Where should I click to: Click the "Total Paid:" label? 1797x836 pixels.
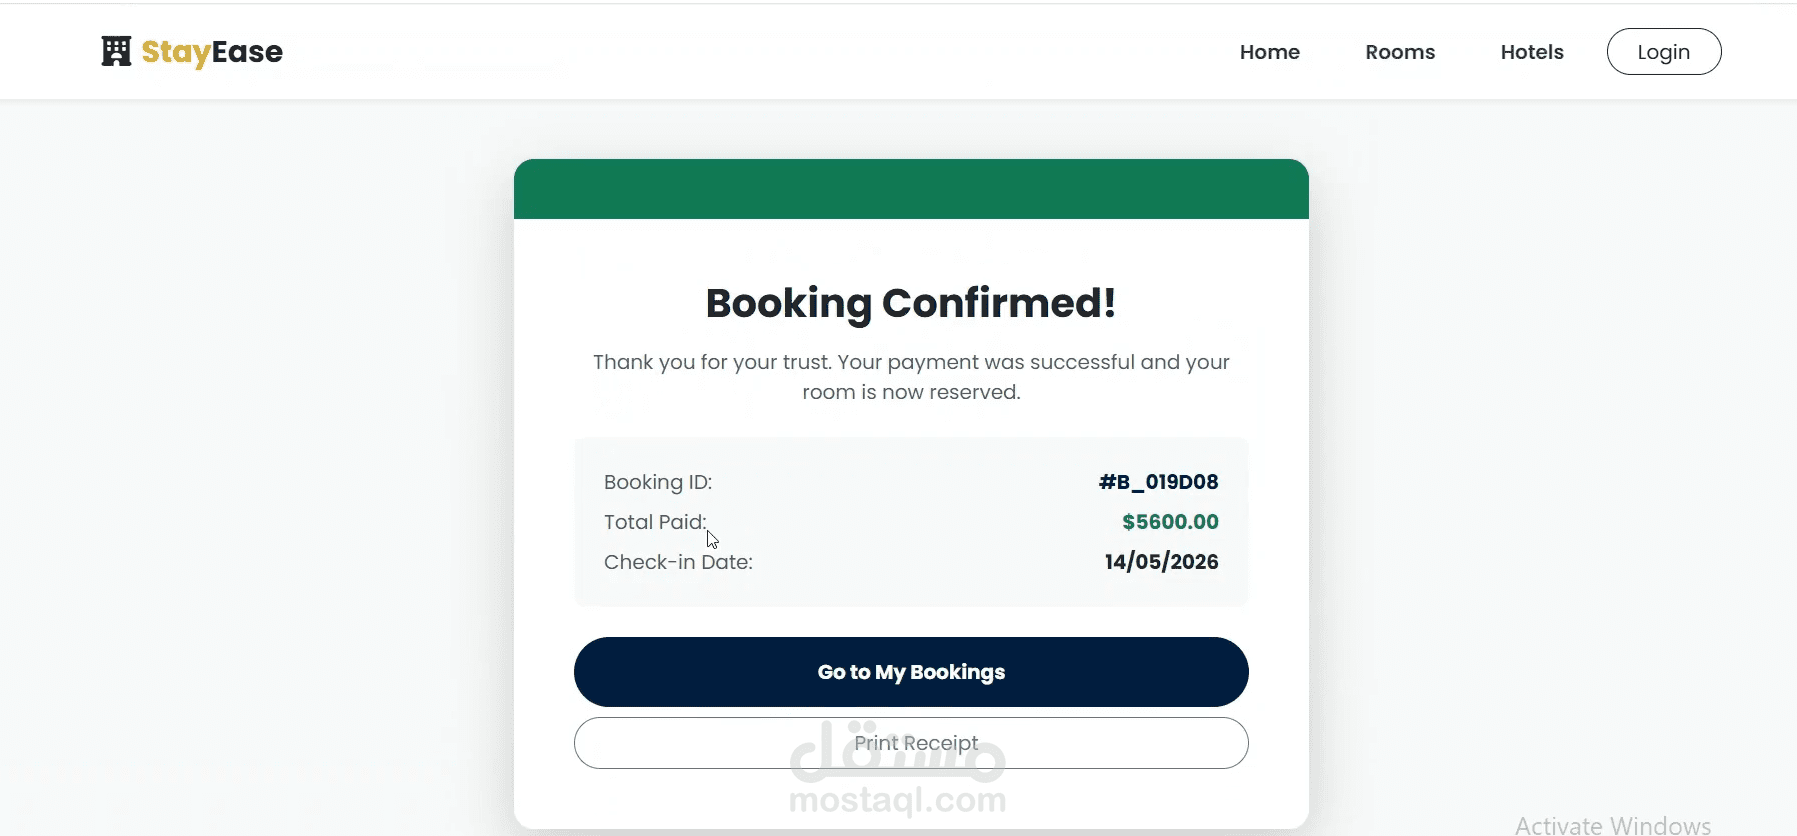(655, 522)
